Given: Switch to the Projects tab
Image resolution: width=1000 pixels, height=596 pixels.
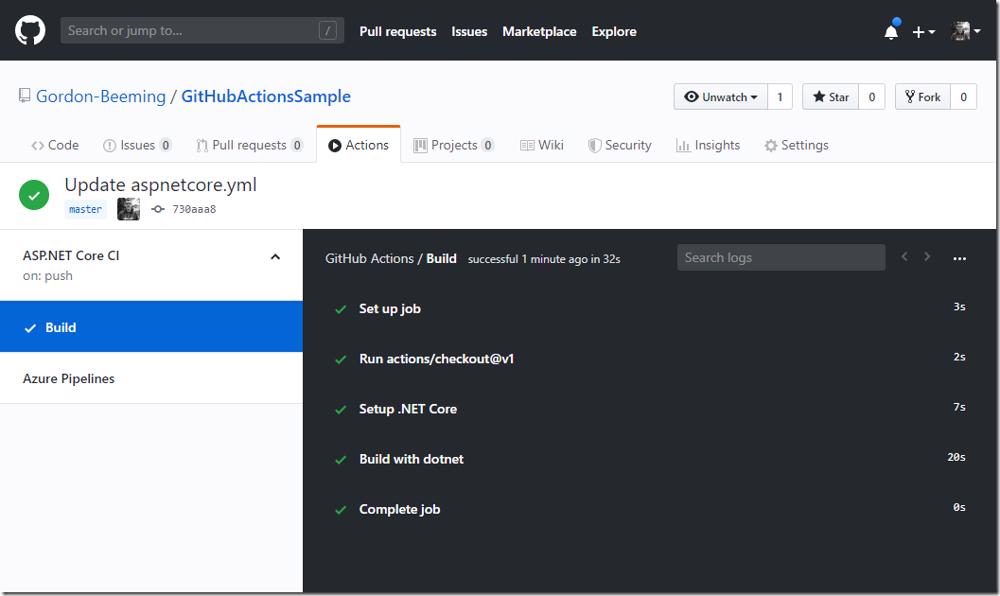Looking at the screenshot, I should point(453,145).
